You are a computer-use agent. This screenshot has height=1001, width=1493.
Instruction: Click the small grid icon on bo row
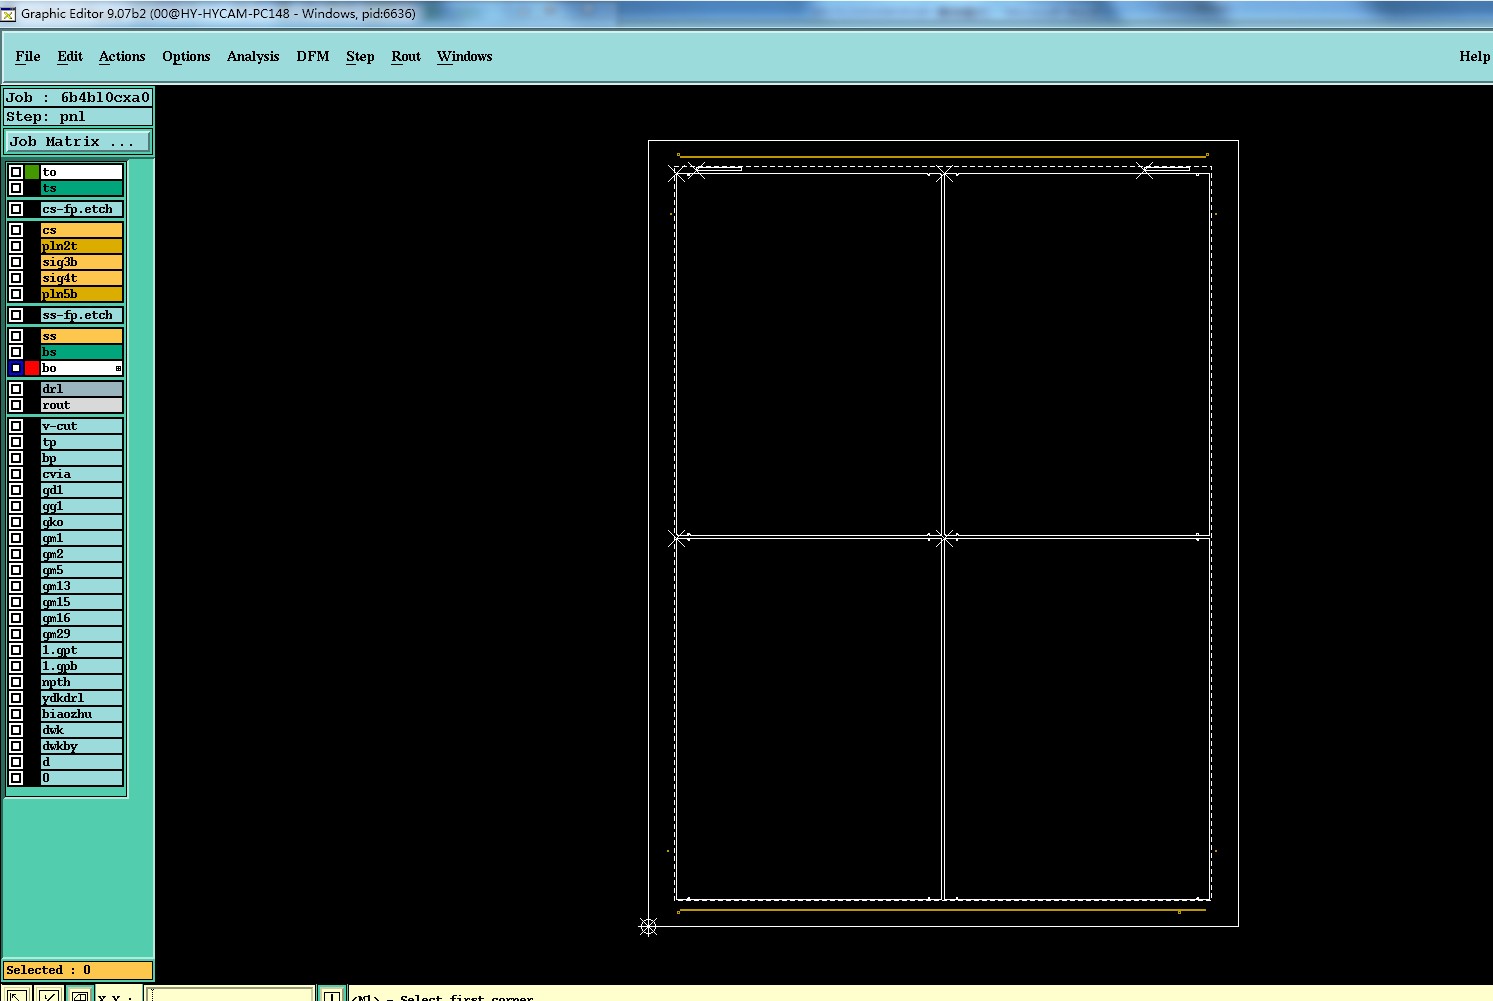[118, 369]
